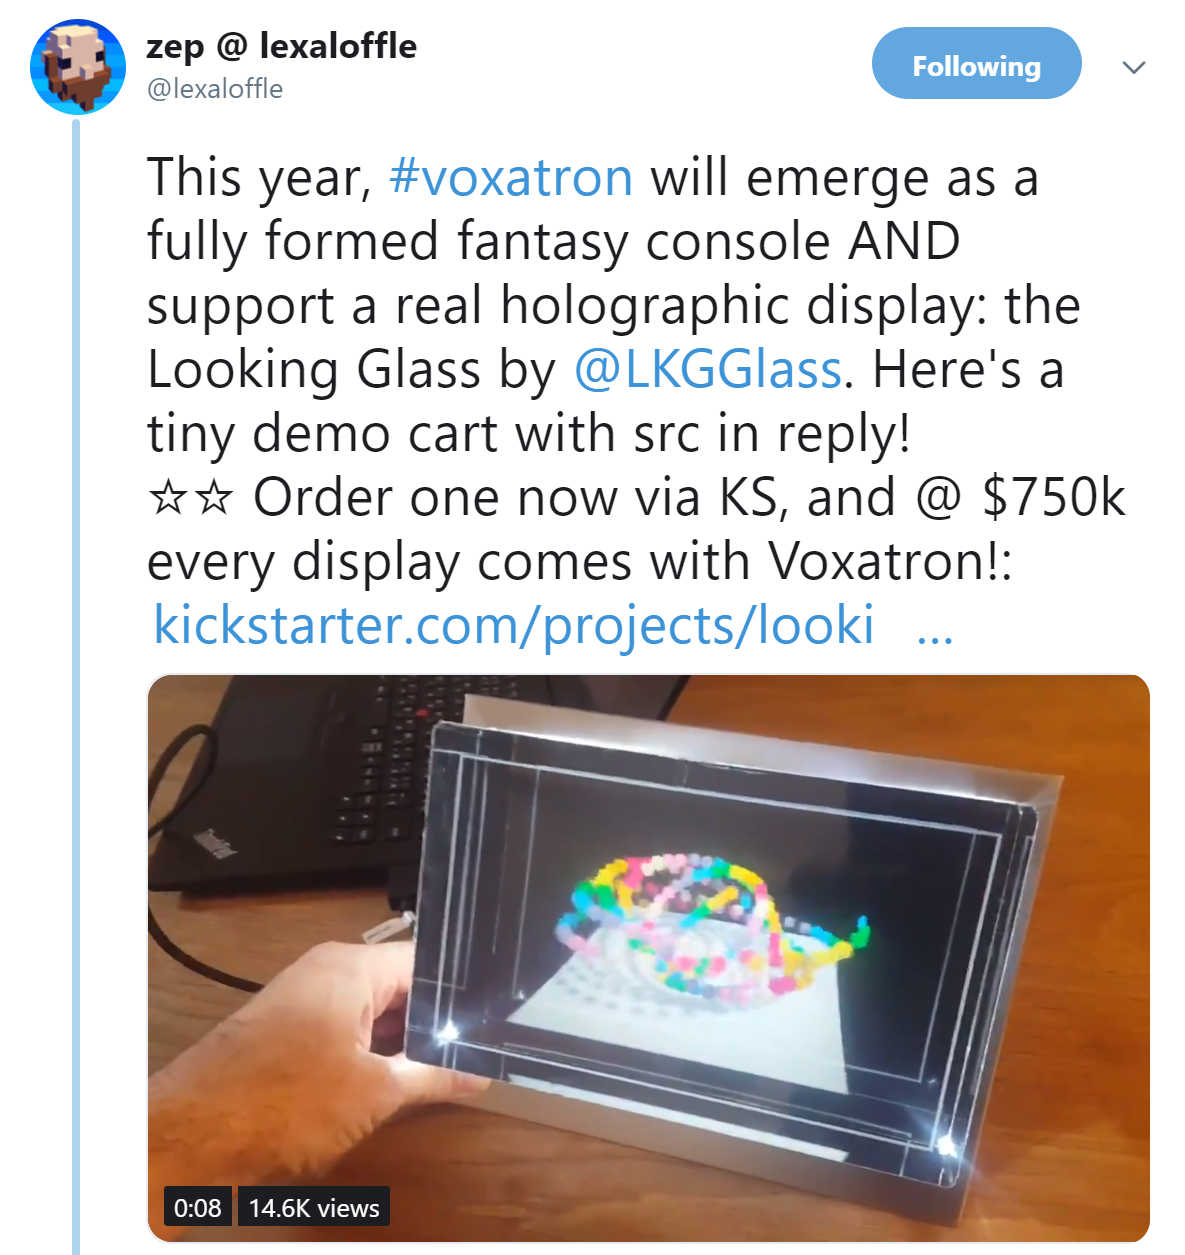The width and height of the screenshot is (1185, 1255).
Task: Open zep's pixel-art profile avatar
Action: tap(78, 67)
